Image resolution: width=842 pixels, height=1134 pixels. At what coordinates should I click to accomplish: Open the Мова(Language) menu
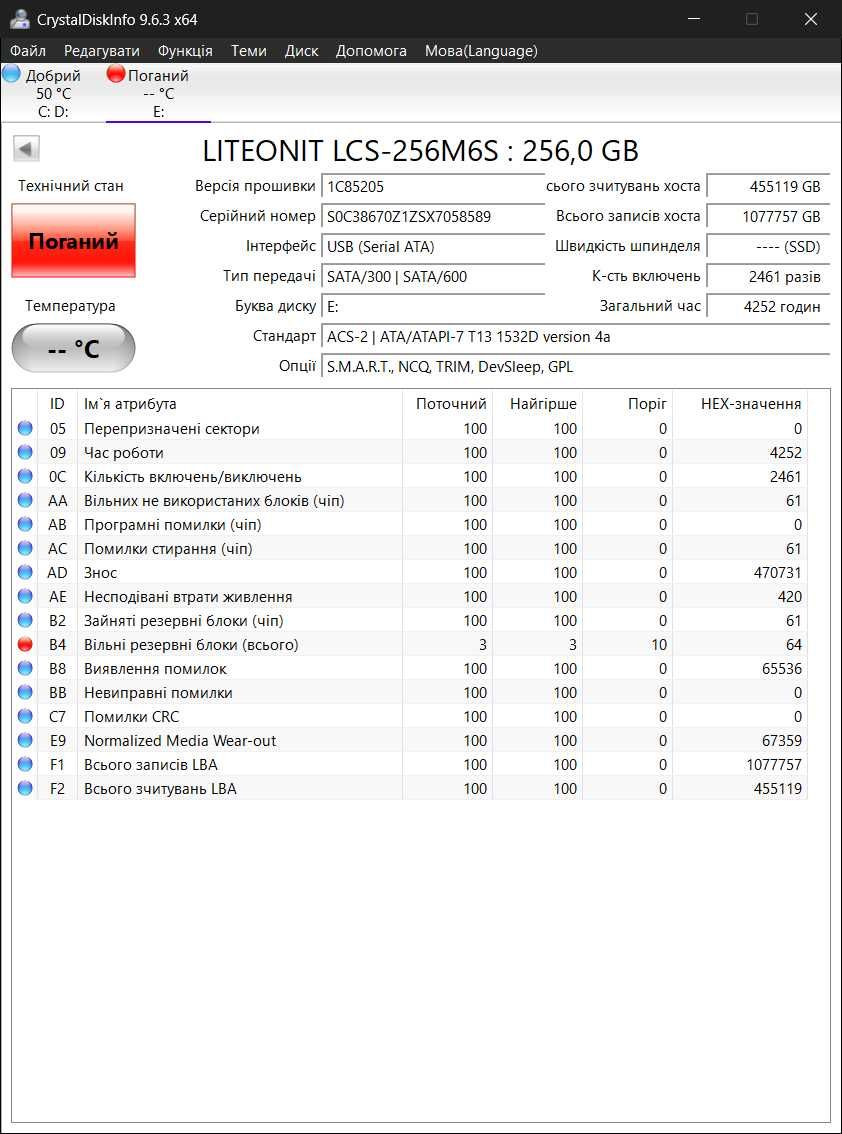click(481, 51)
